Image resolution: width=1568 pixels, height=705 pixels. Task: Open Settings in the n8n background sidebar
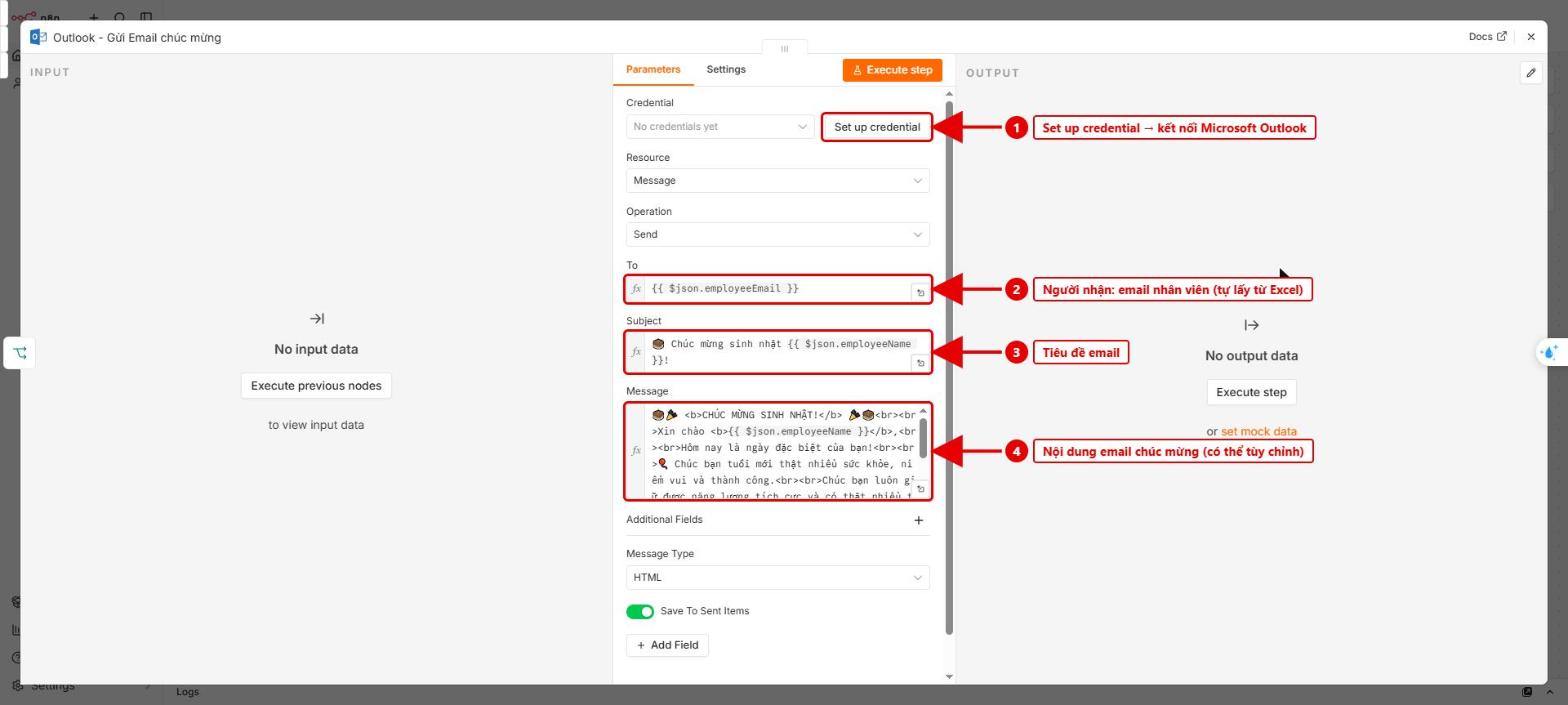point(52,687)
